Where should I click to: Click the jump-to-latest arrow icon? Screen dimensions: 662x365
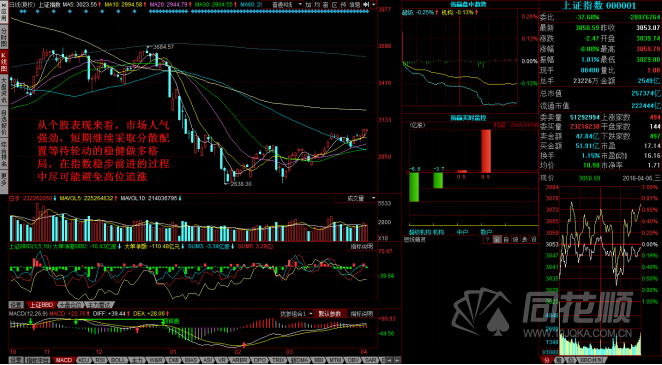coord(366,4)
